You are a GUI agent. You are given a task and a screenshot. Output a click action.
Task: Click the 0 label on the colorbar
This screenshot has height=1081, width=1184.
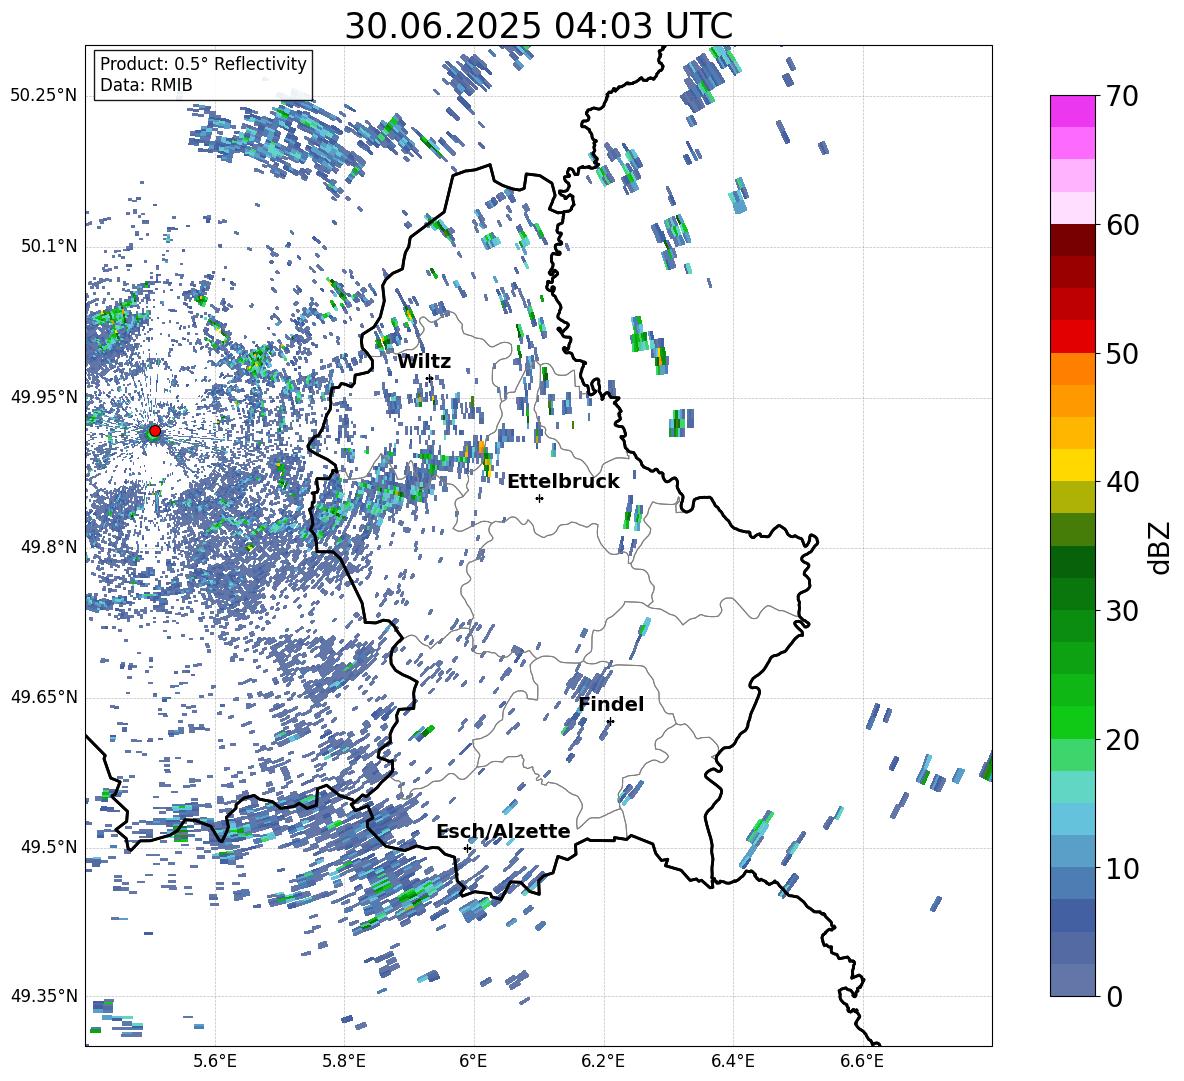coord(1114,996)
